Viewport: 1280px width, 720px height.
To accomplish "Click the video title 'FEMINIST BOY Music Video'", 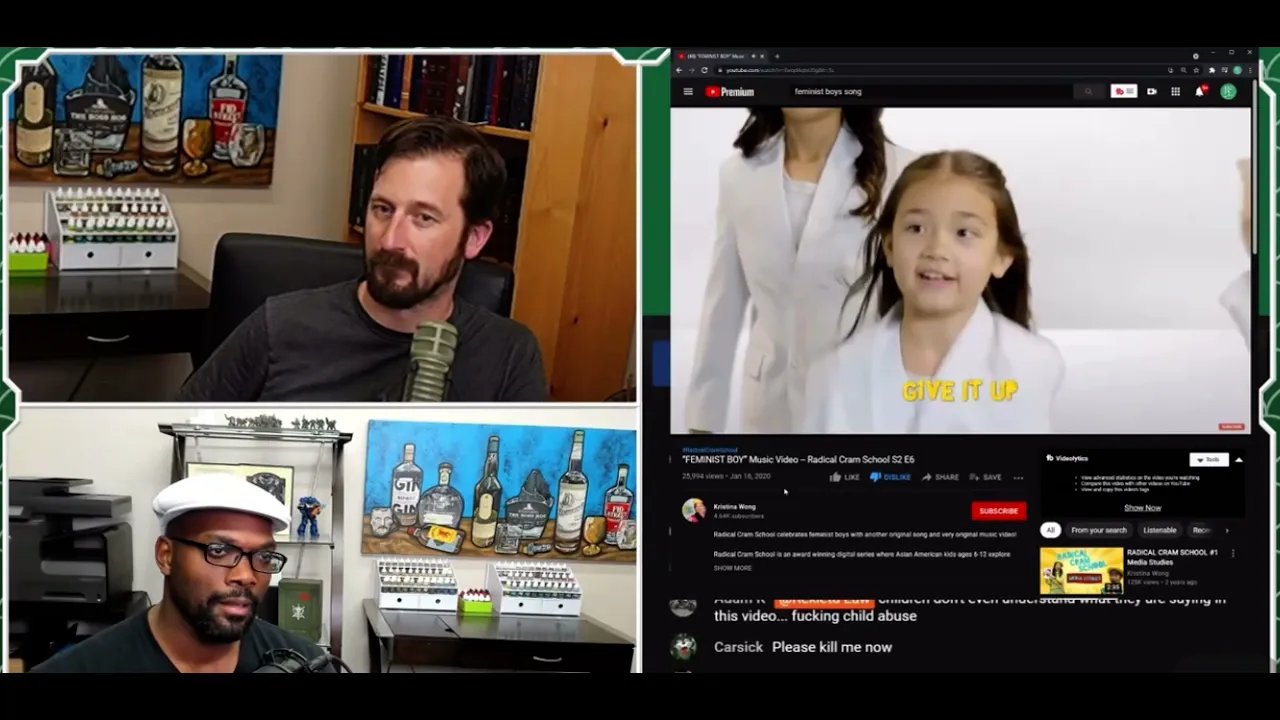I will tap(798, 460).
